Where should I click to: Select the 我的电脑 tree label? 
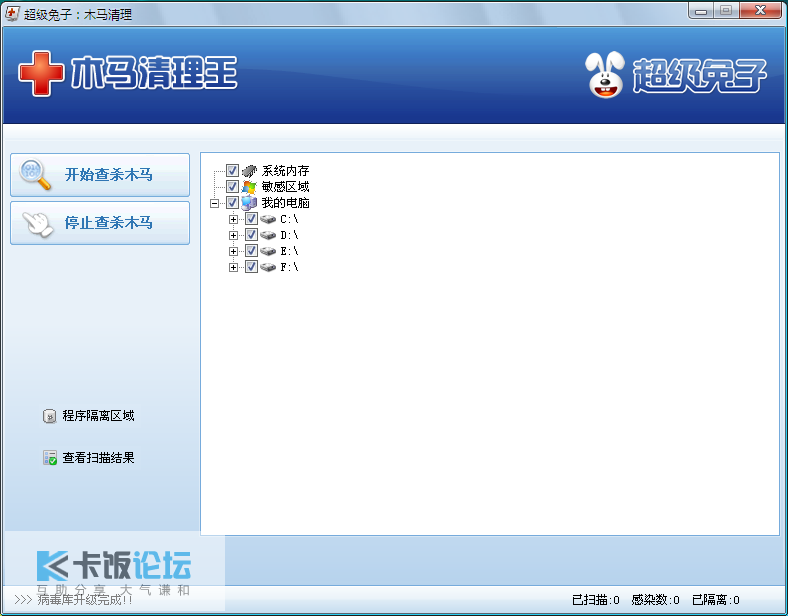[x=285, y=203]
